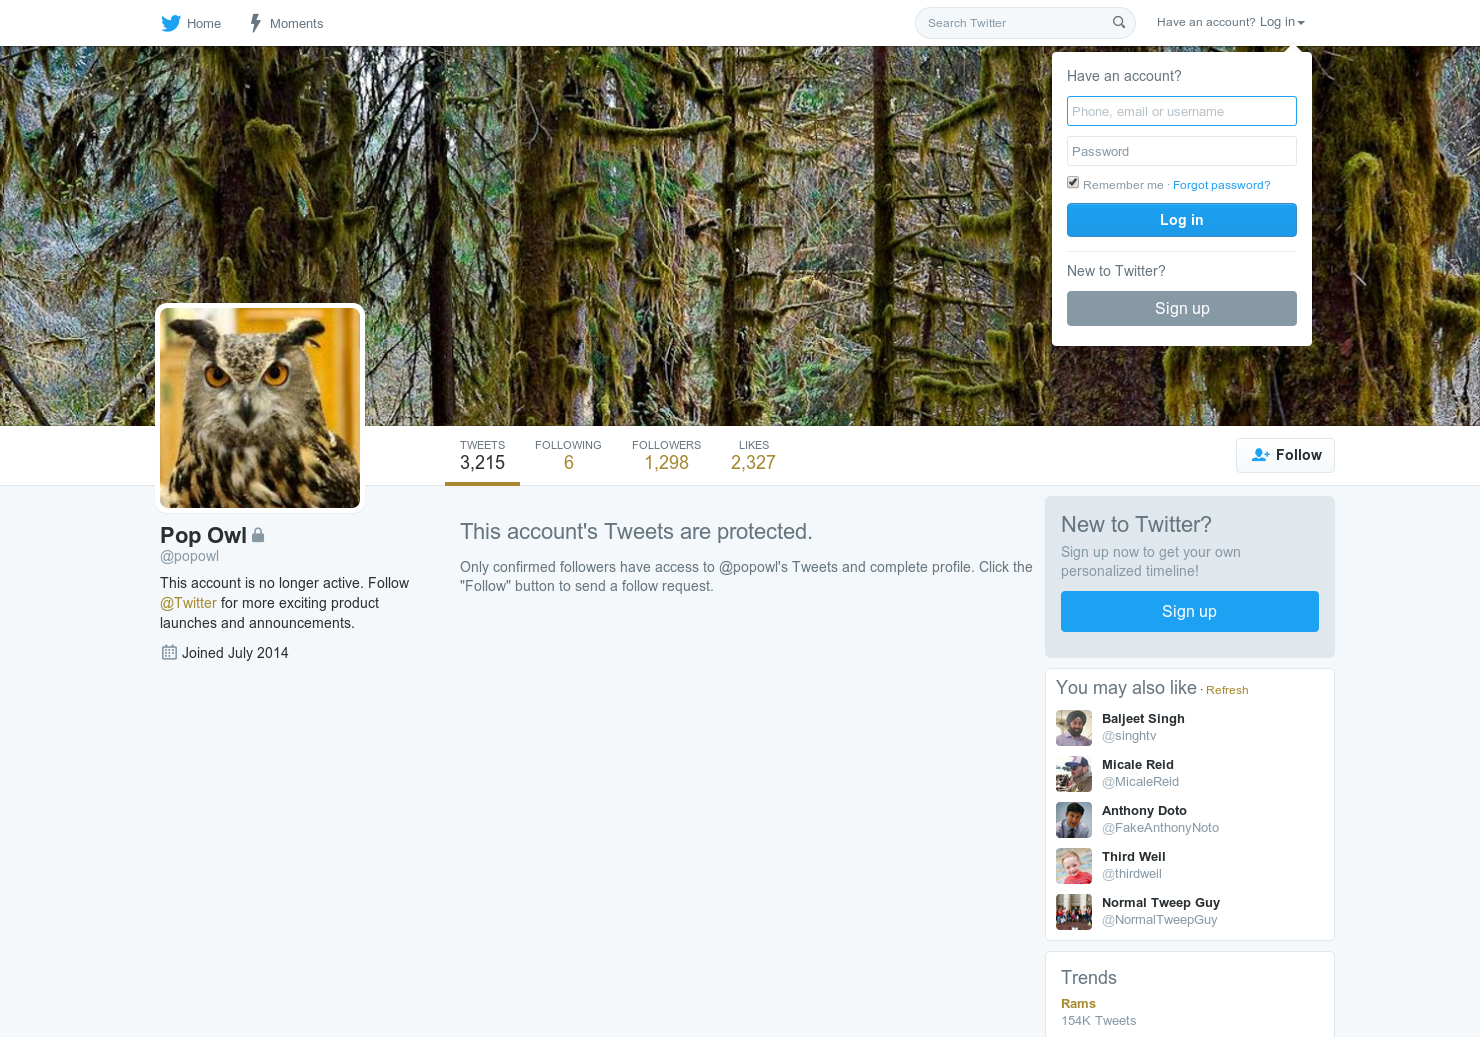This screenshot has width=1480, height=1037.
Task: Open the Pop Owl profile picture
Action: tap(260, 408)
